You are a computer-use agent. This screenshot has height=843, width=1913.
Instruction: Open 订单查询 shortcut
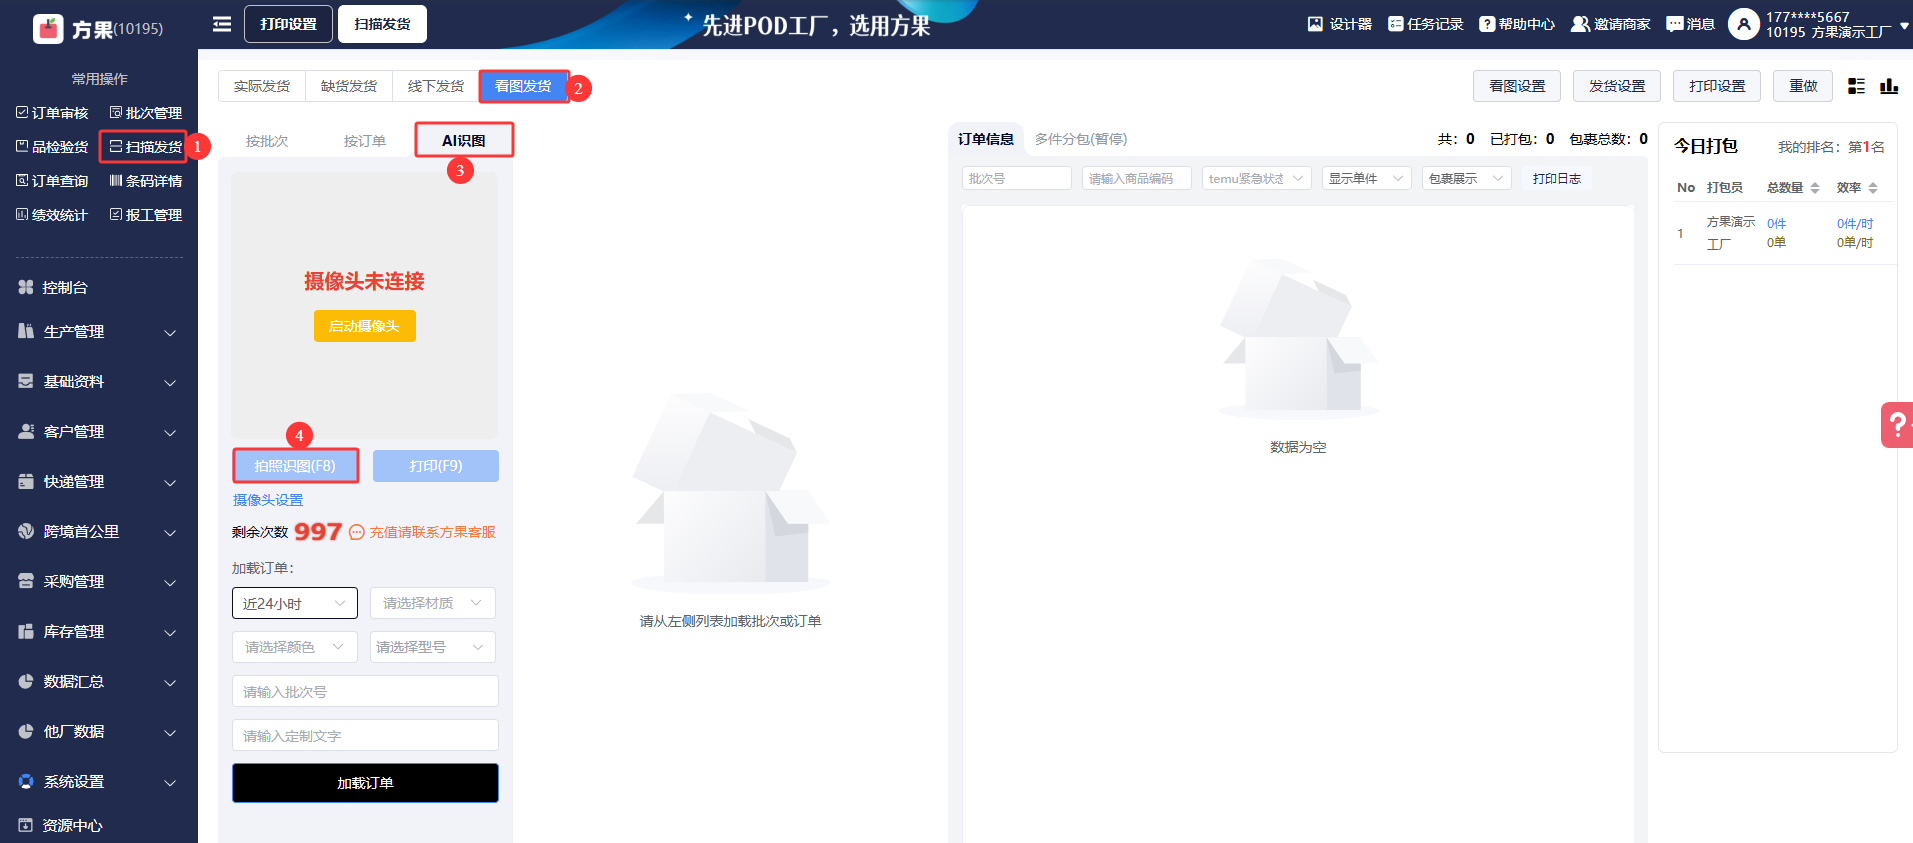52,181
